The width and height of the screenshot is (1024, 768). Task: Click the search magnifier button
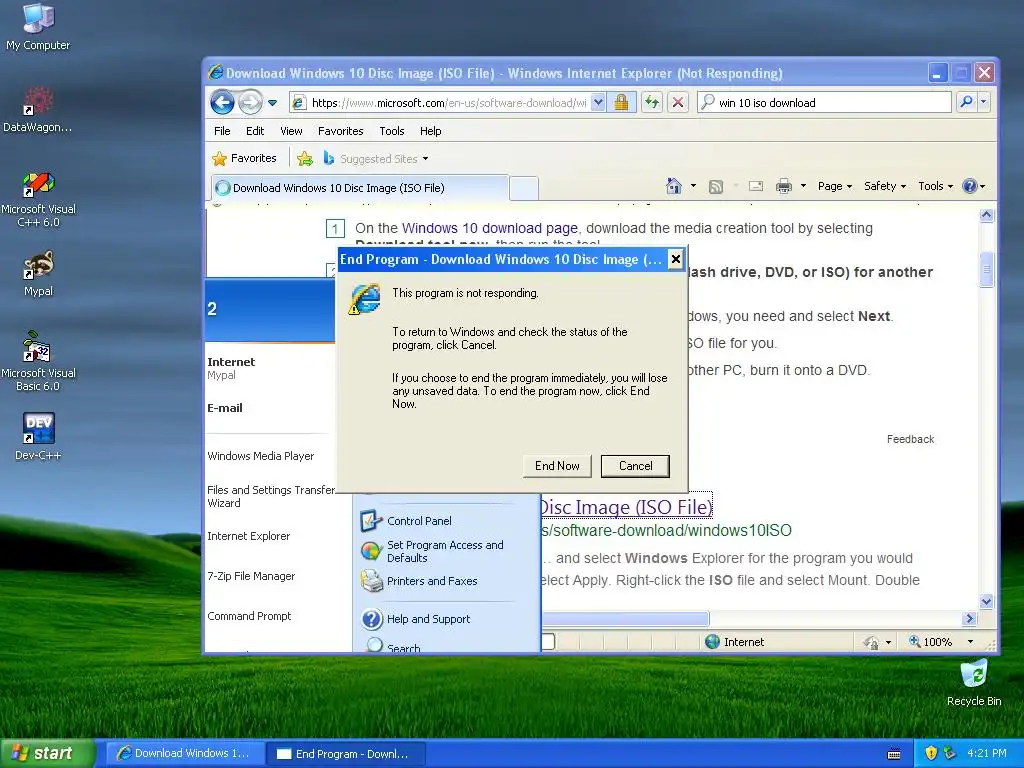click(x=966, y=102)
